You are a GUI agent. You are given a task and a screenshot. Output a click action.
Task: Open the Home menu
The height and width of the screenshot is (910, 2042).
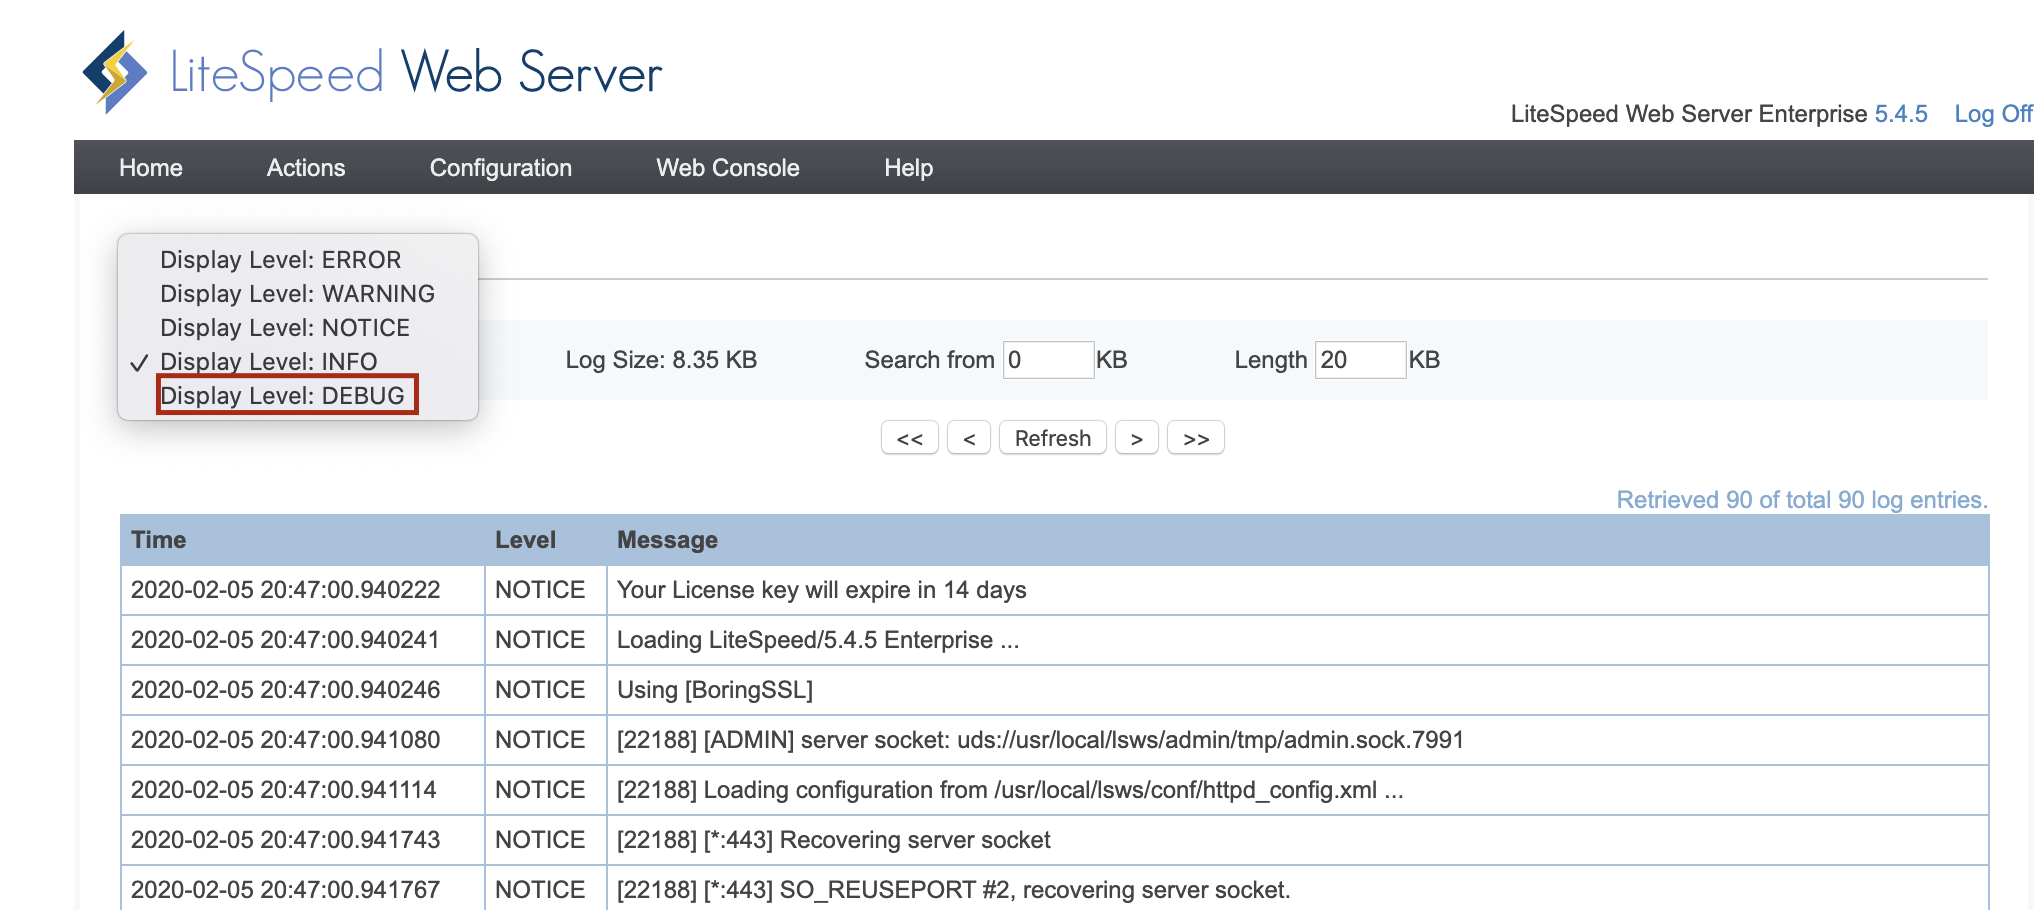pyautogui.click(x=151, y=168)
